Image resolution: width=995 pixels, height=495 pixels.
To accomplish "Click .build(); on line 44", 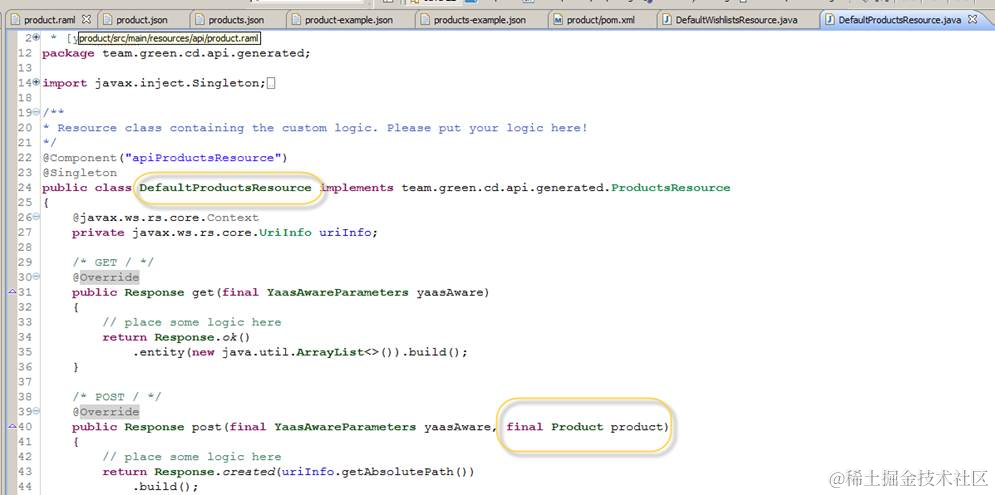I will click(165, 487).
